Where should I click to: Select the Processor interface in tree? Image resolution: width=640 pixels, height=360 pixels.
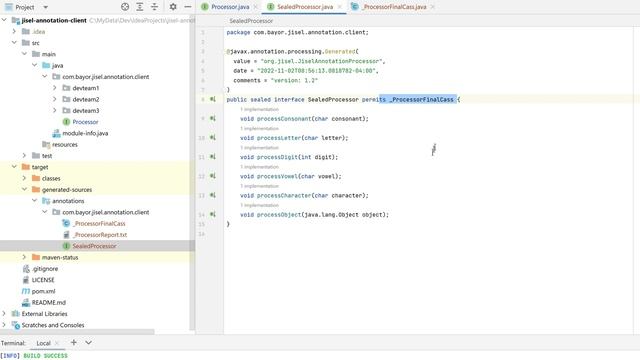click(85, 122)
